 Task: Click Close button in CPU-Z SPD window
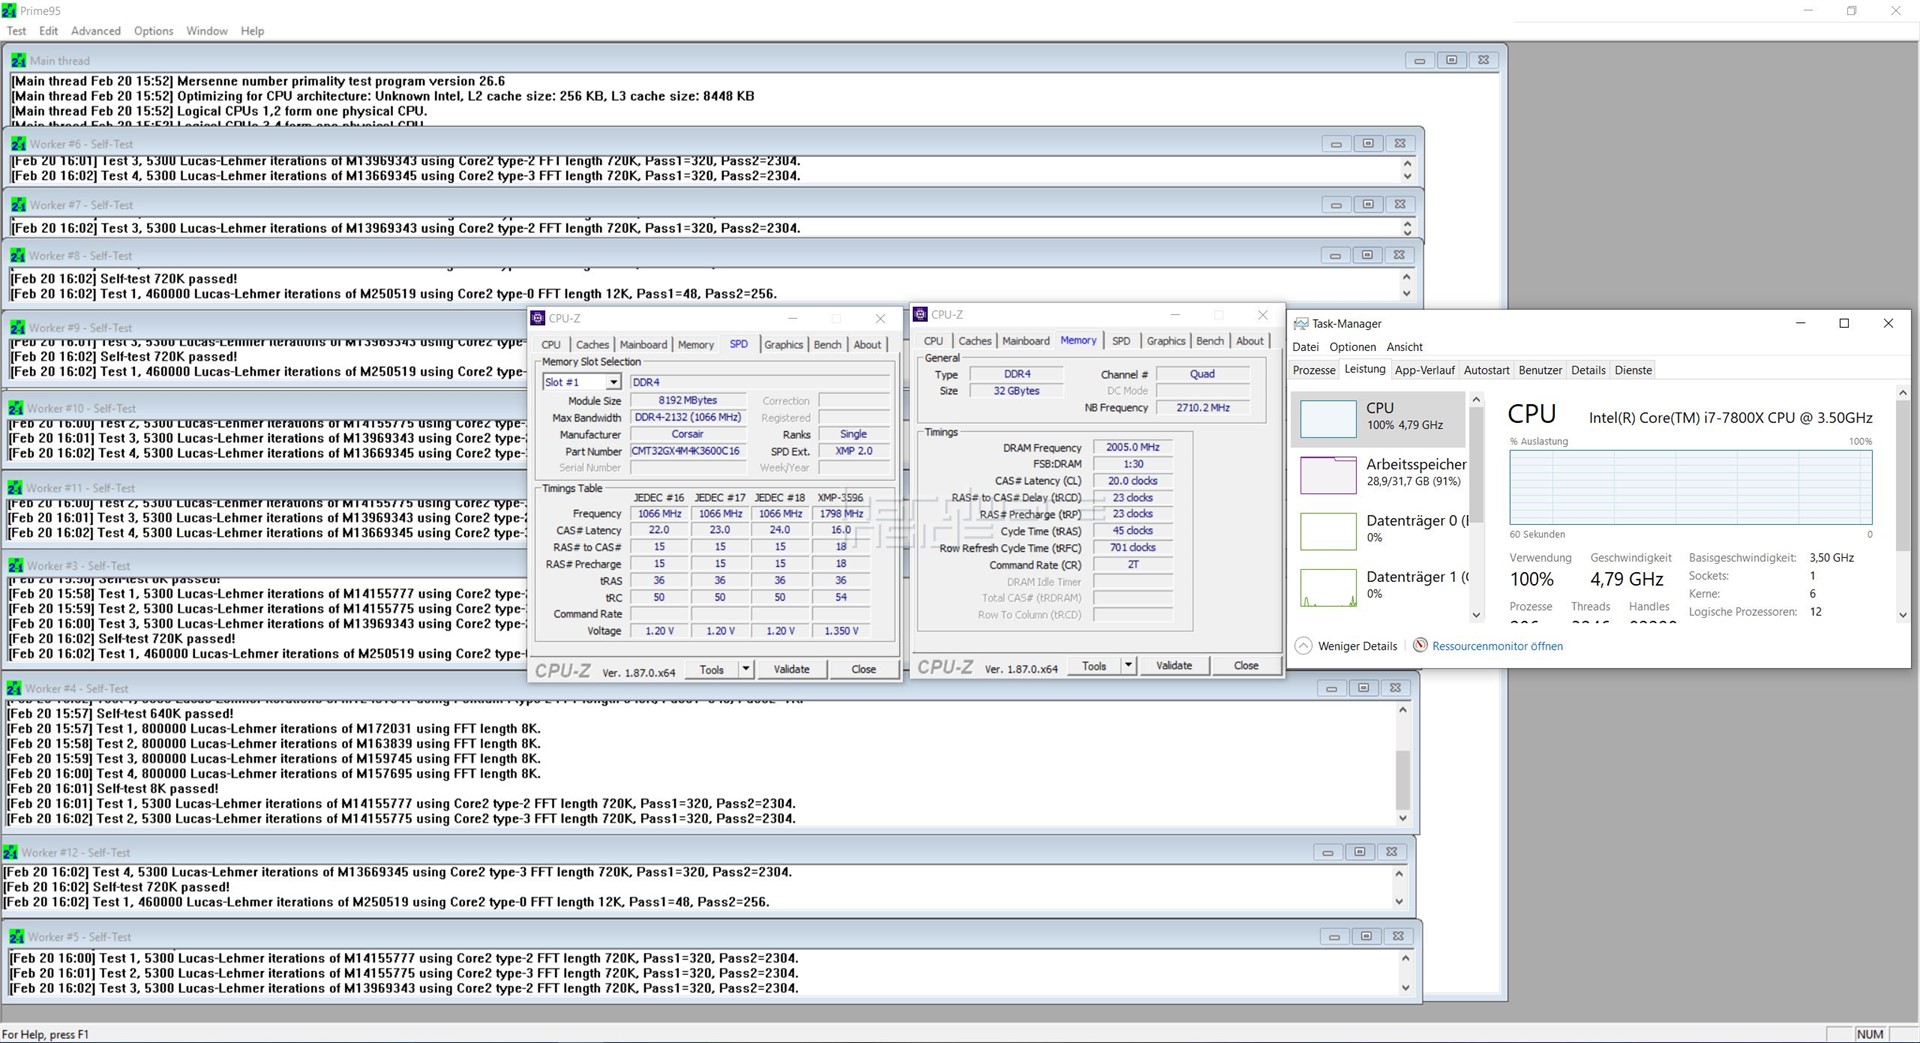[x=864, y=669]
